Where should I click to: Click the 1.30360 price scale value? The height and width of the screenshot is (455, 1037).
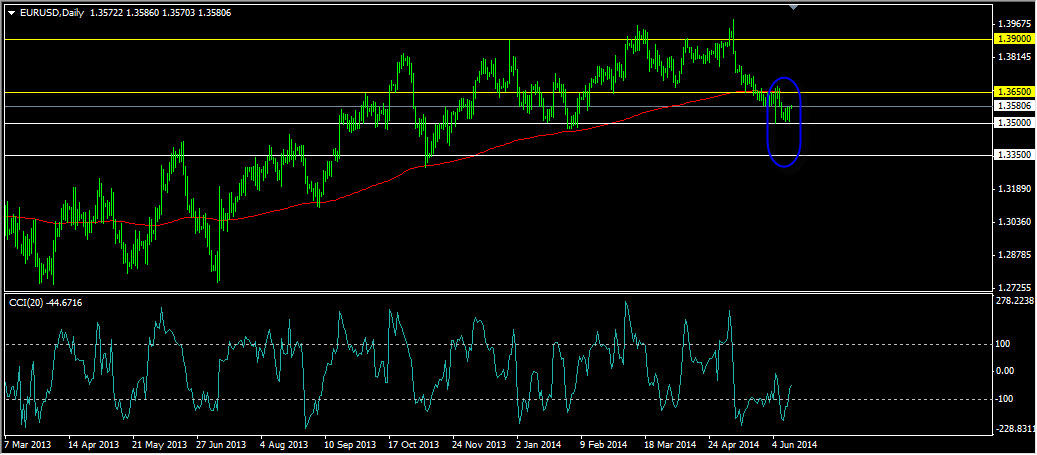[1017, 222]
